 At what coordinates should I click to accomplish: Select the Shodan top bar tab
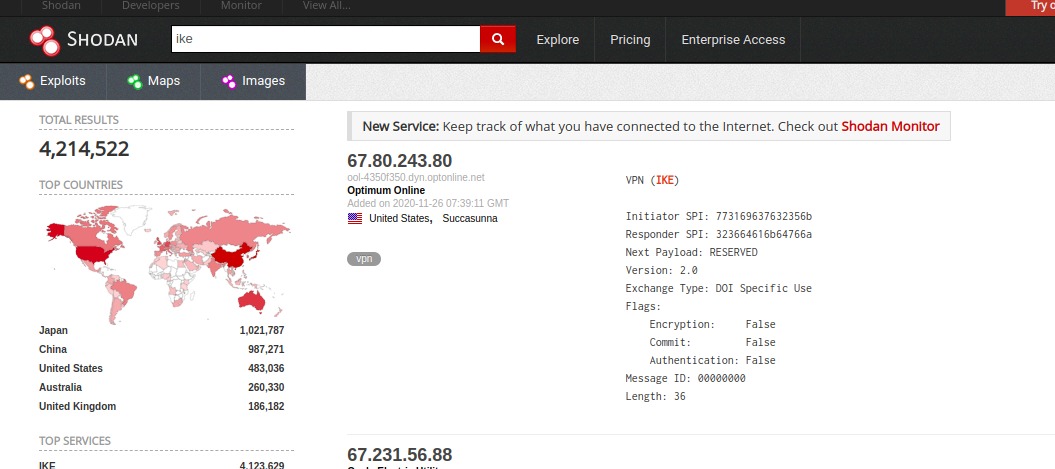[63, 5]
